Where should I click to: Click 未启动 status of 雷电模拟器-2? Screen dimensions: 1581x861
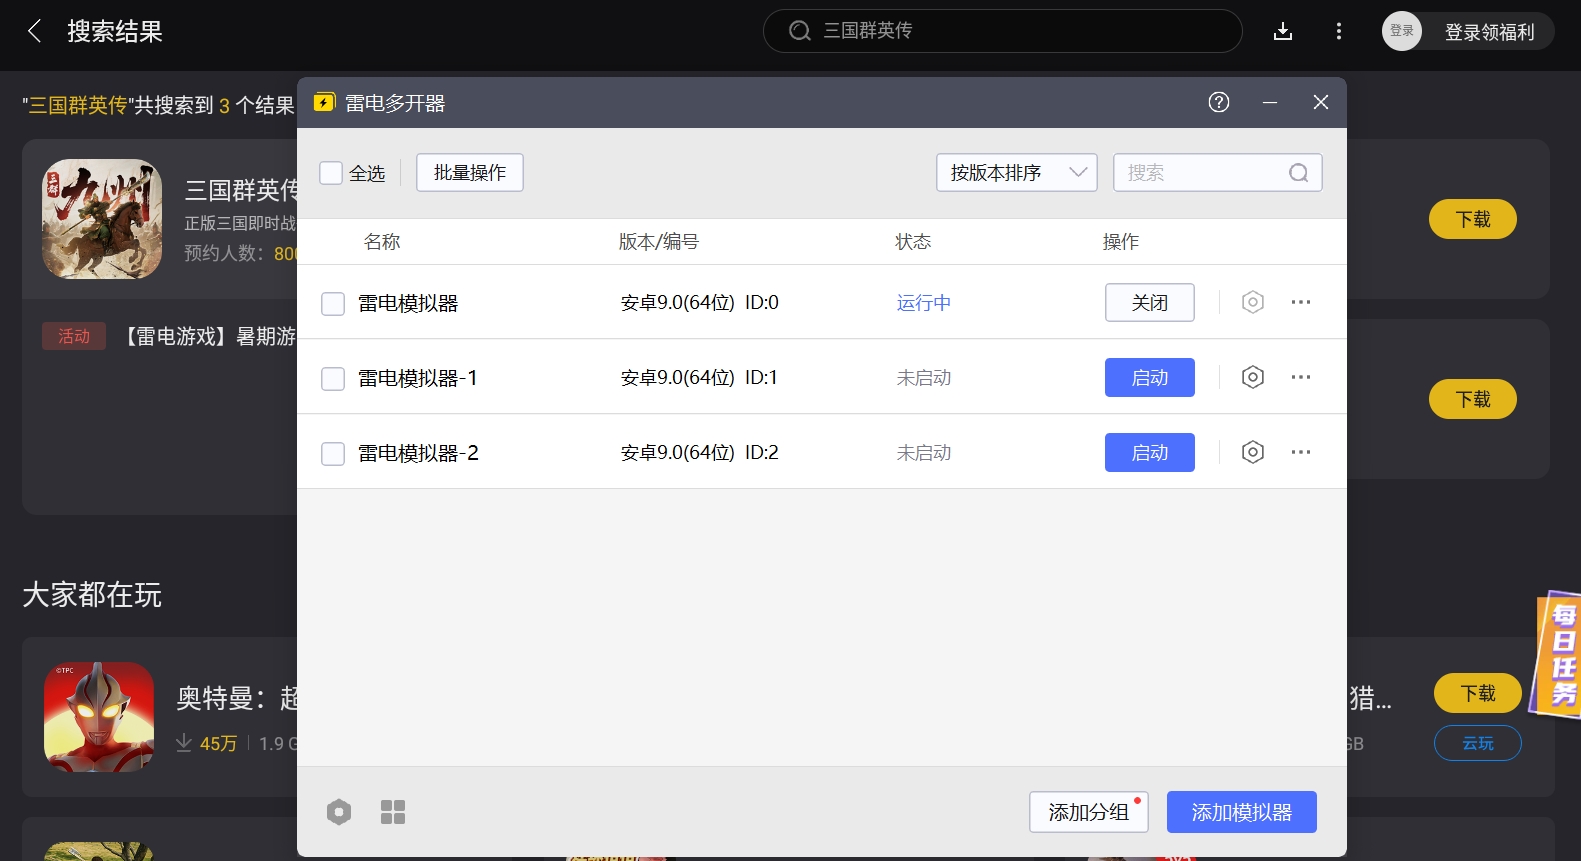tap(924, 453)
